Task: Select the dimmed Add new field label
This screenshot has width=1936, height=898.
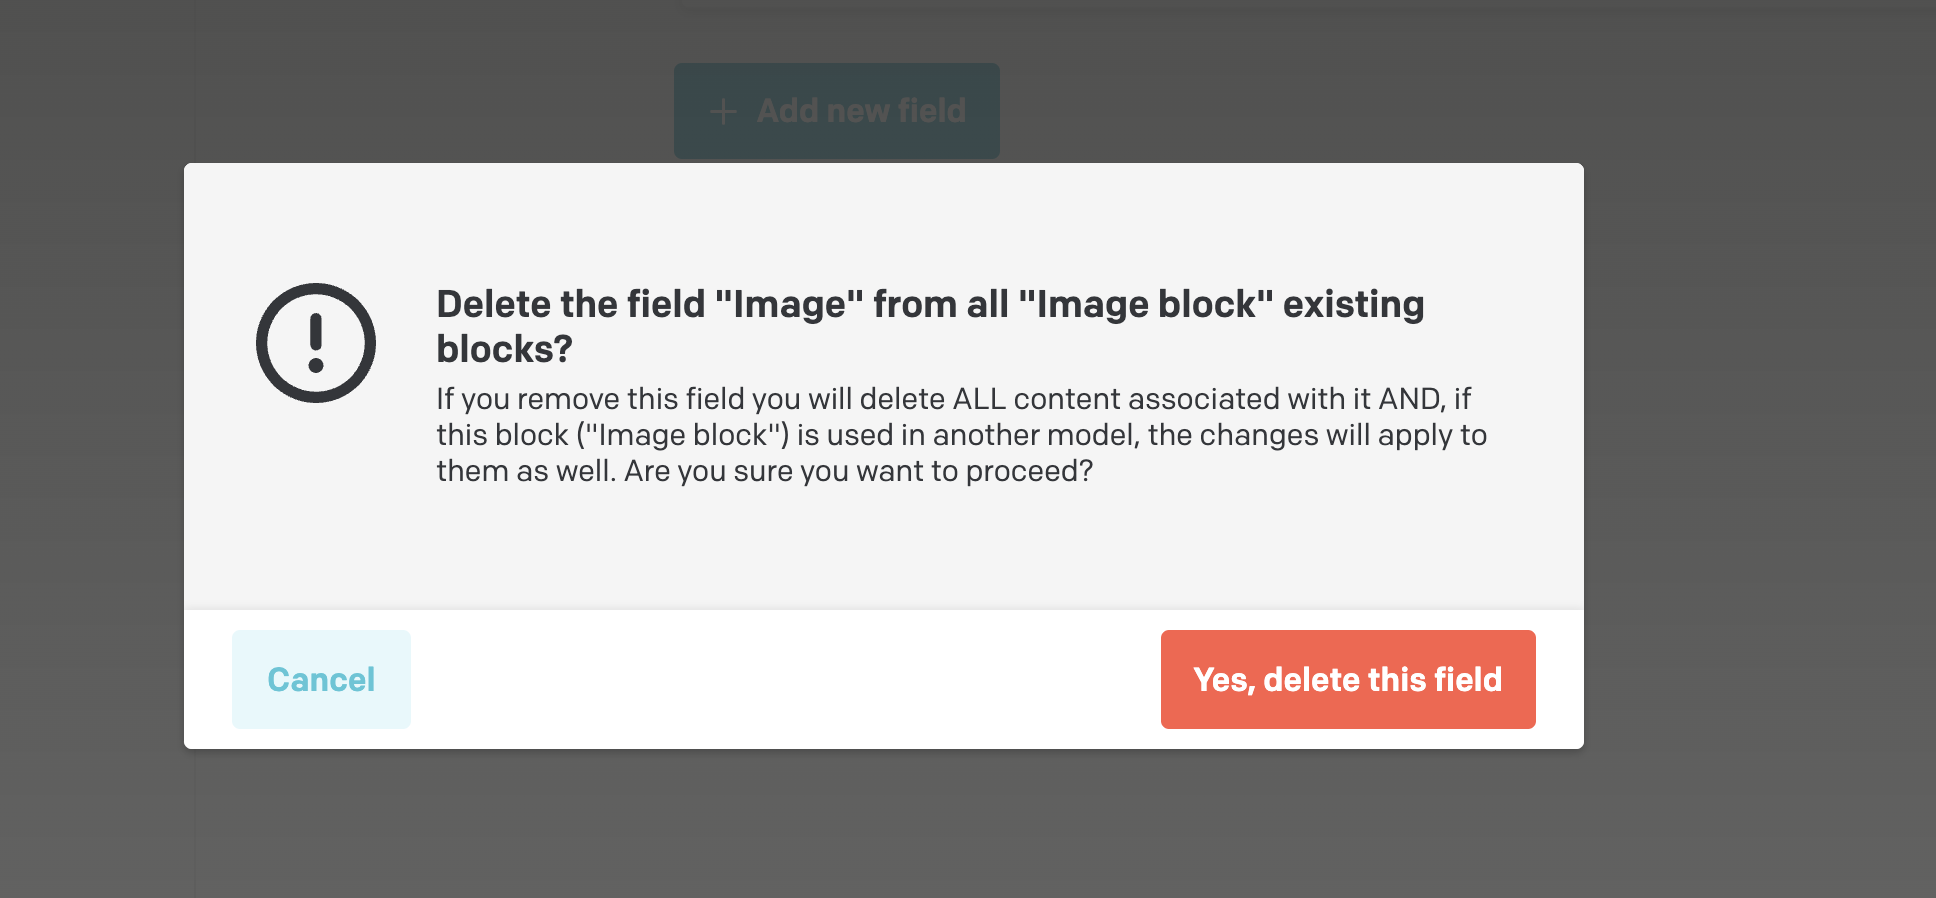Action: (861, 110)
